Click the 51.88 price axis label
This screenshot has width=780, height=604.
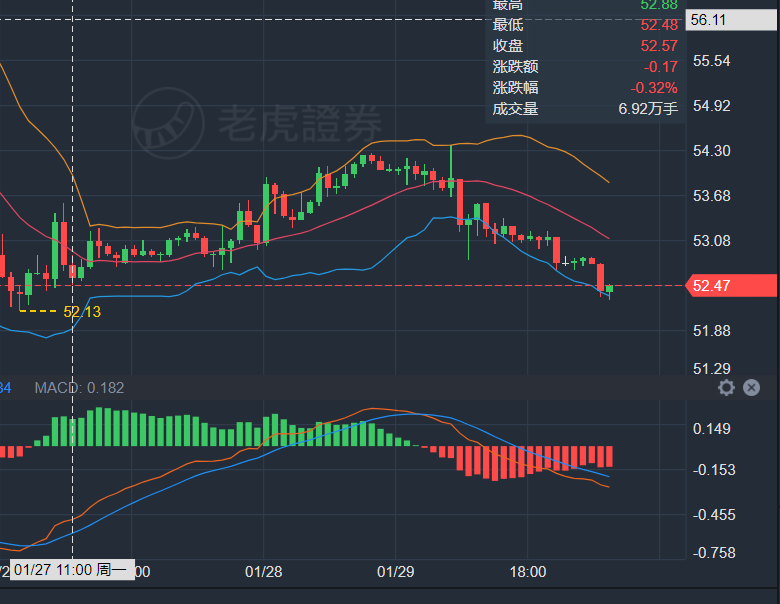click(x=712, y=330)
